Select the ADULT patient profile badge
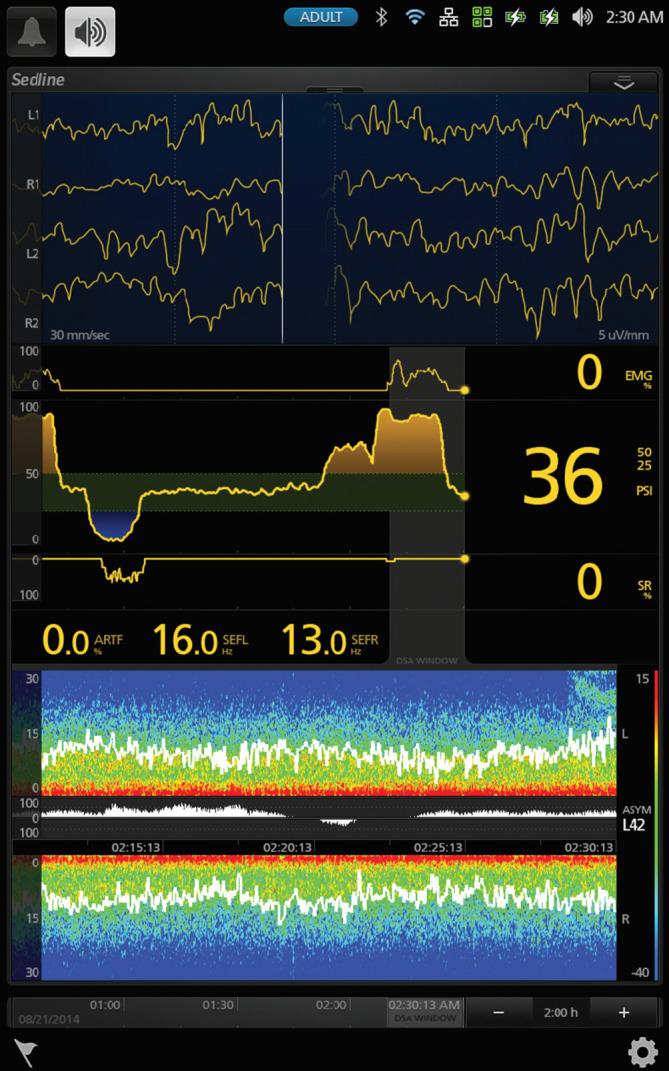The height and width of the screenshot is (1071, 669). (321, 17)
